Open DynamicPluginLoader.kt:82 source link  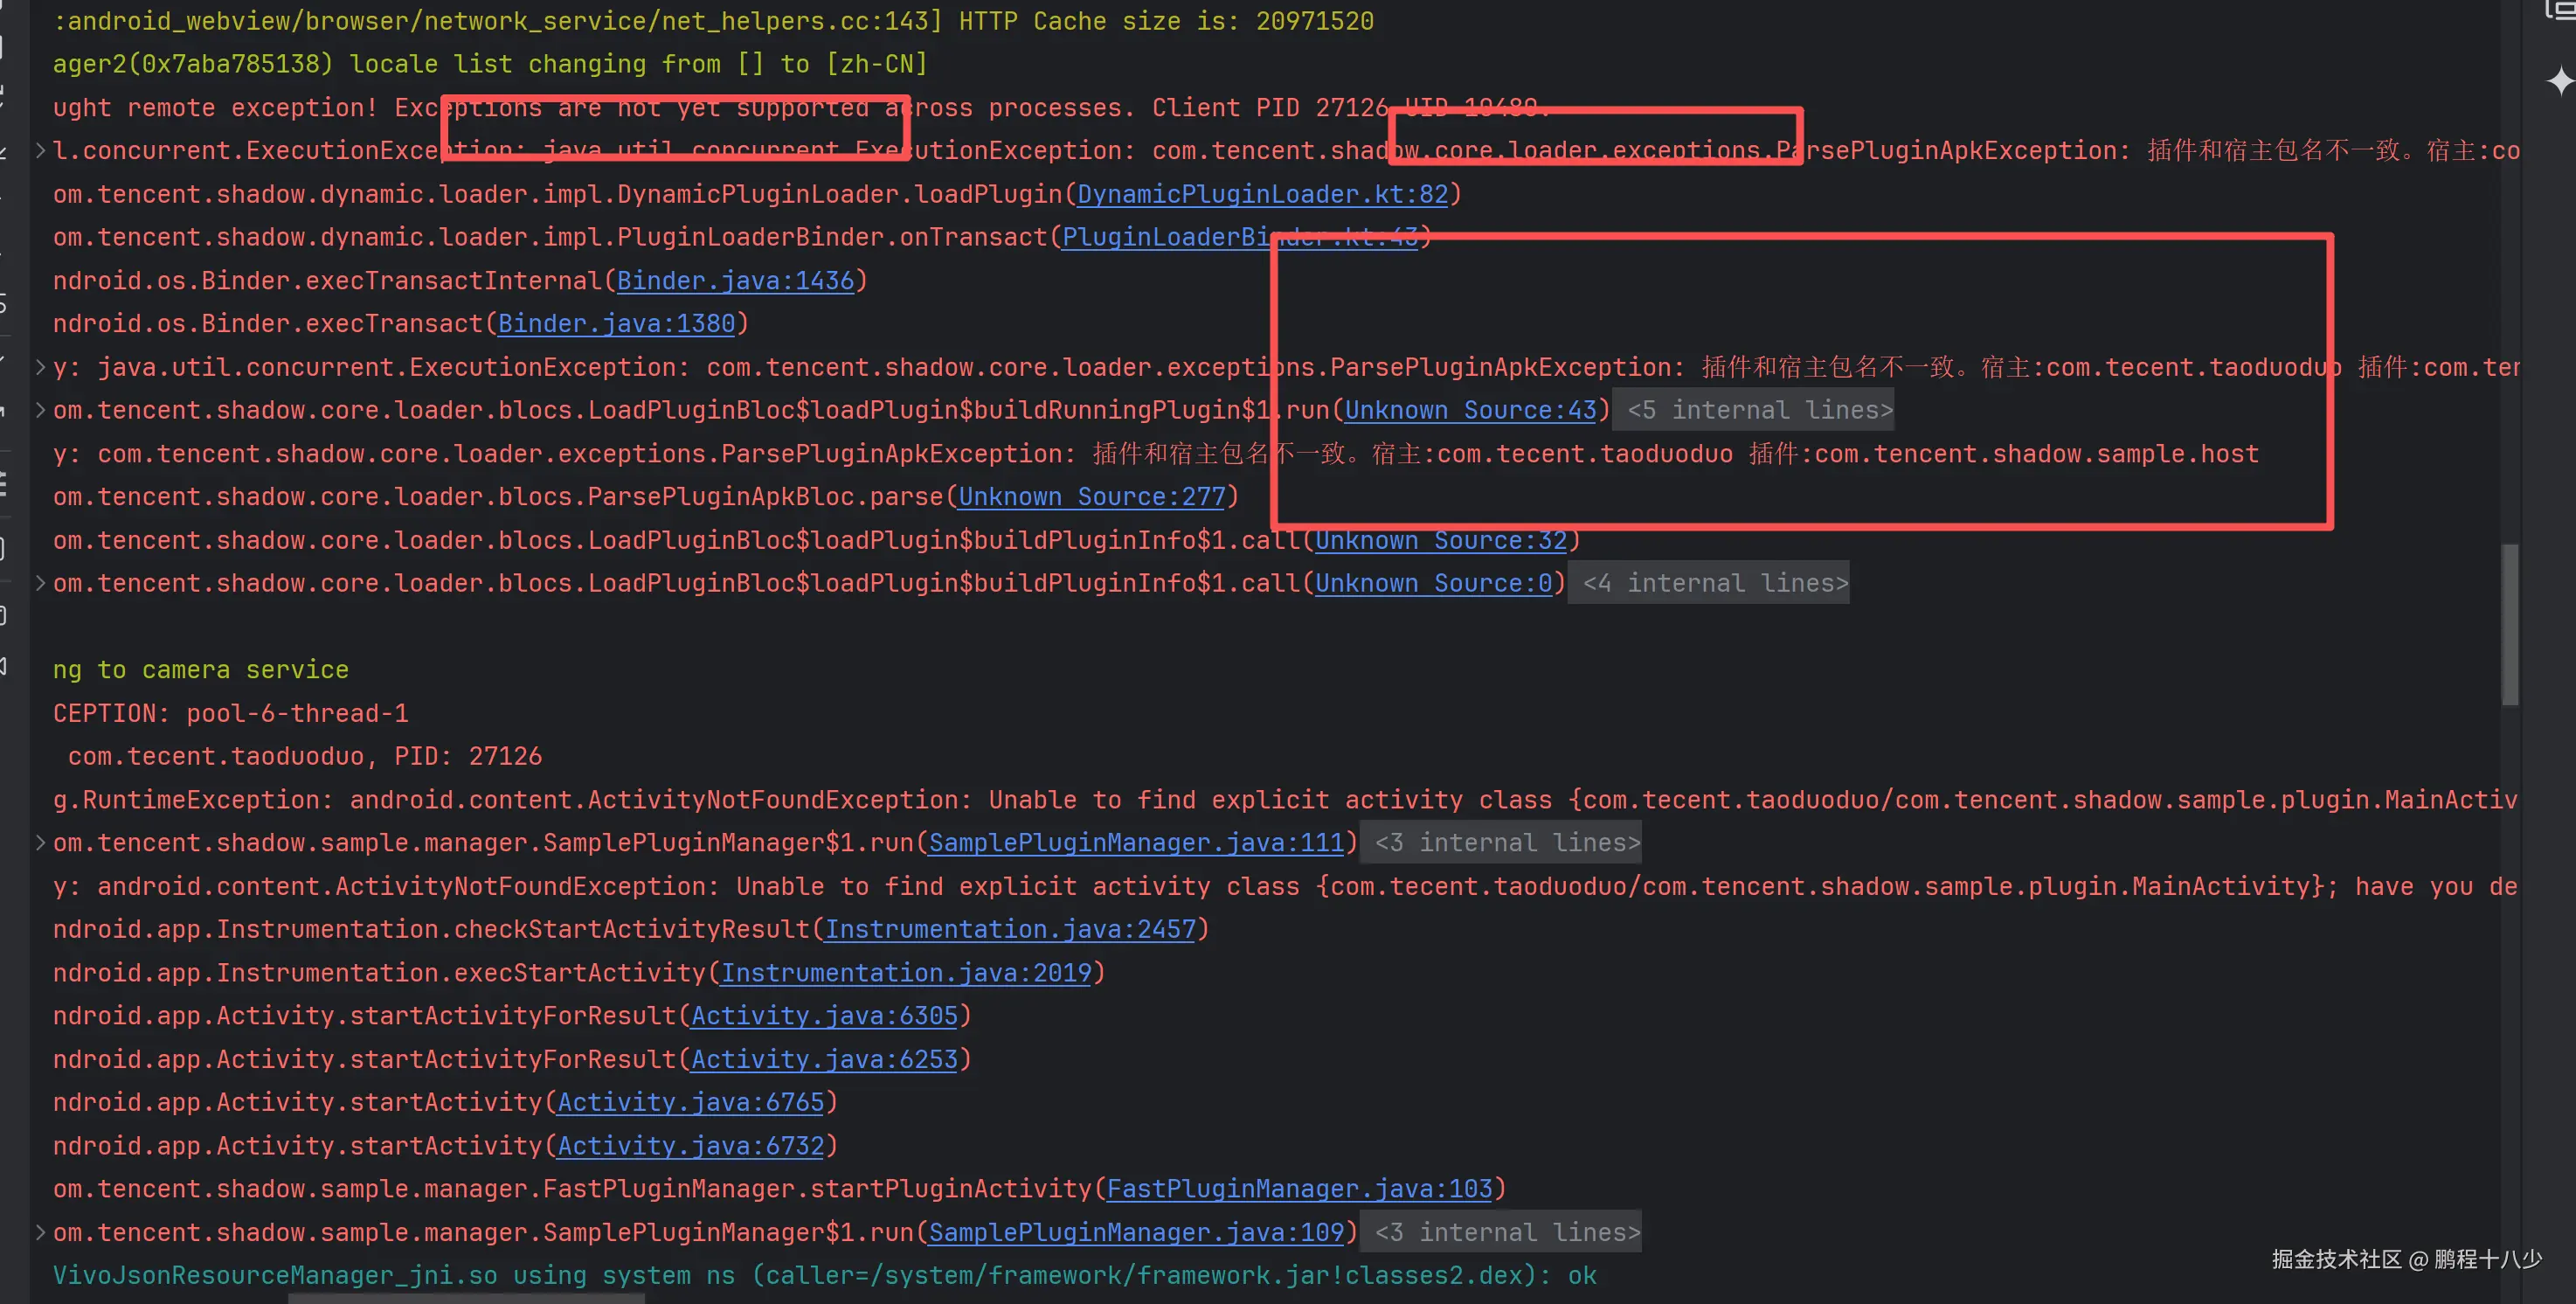coord(1262,194)
